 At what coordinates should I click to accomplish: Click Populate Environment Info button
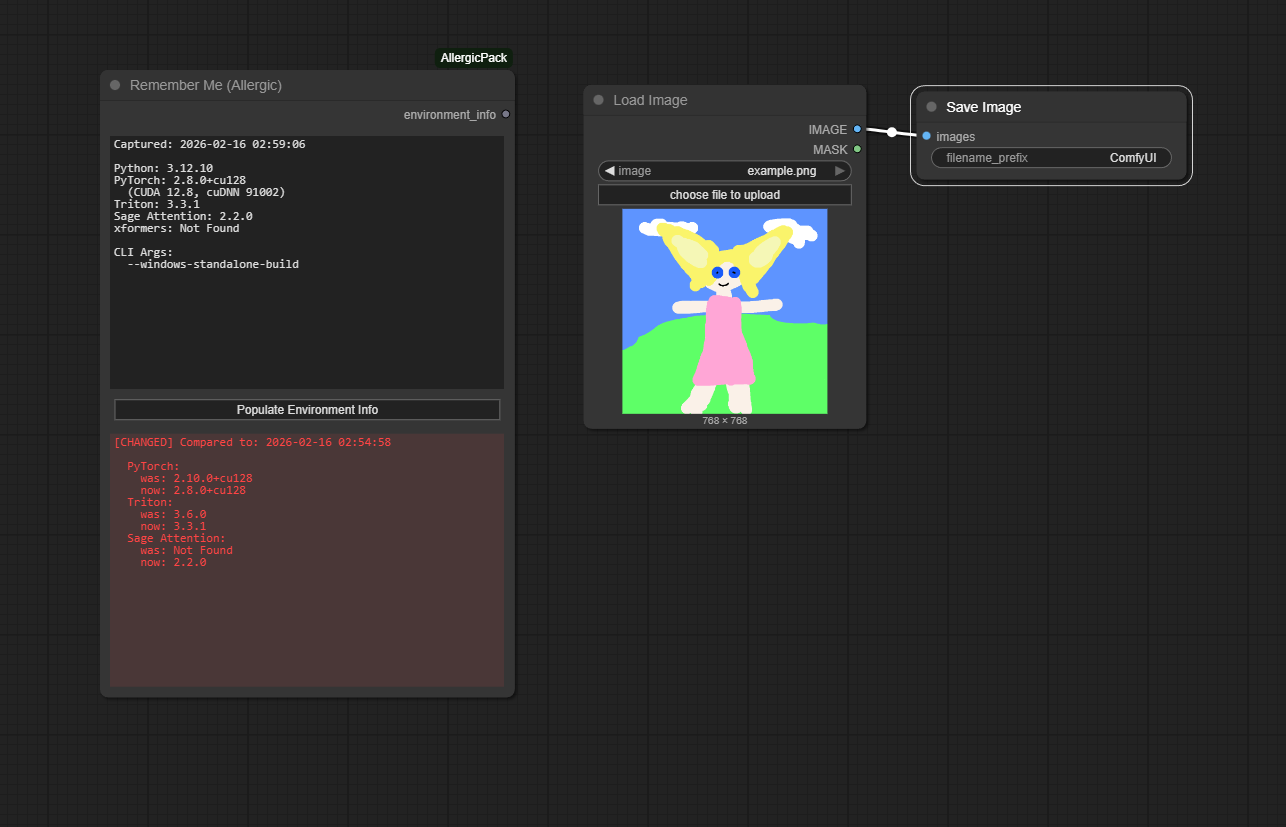[x=307, y=410]
